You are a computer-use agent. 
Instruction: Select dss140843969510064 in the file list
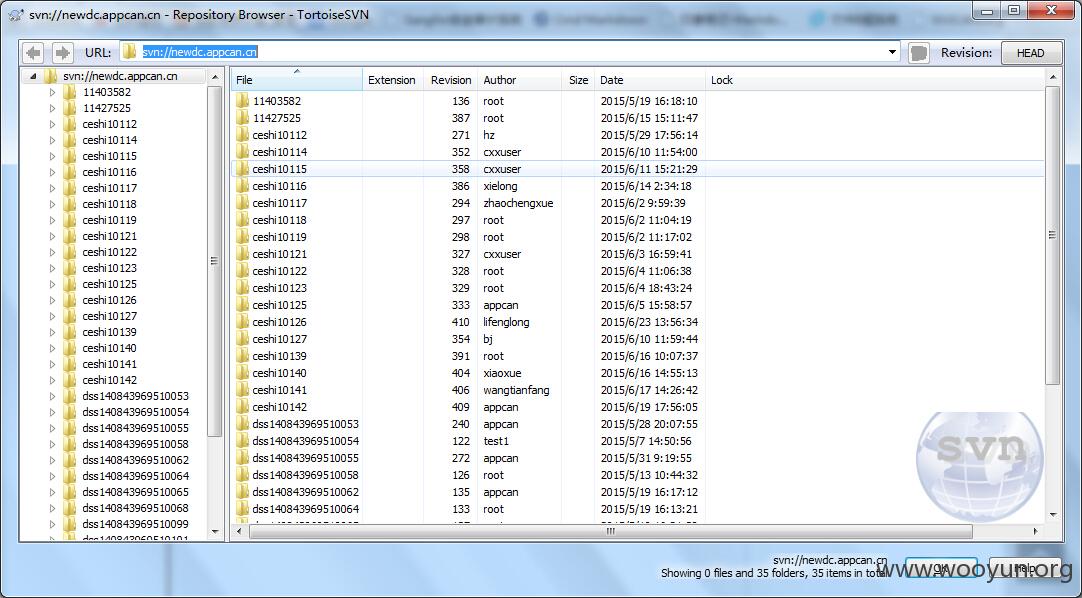tap(306, 509)
